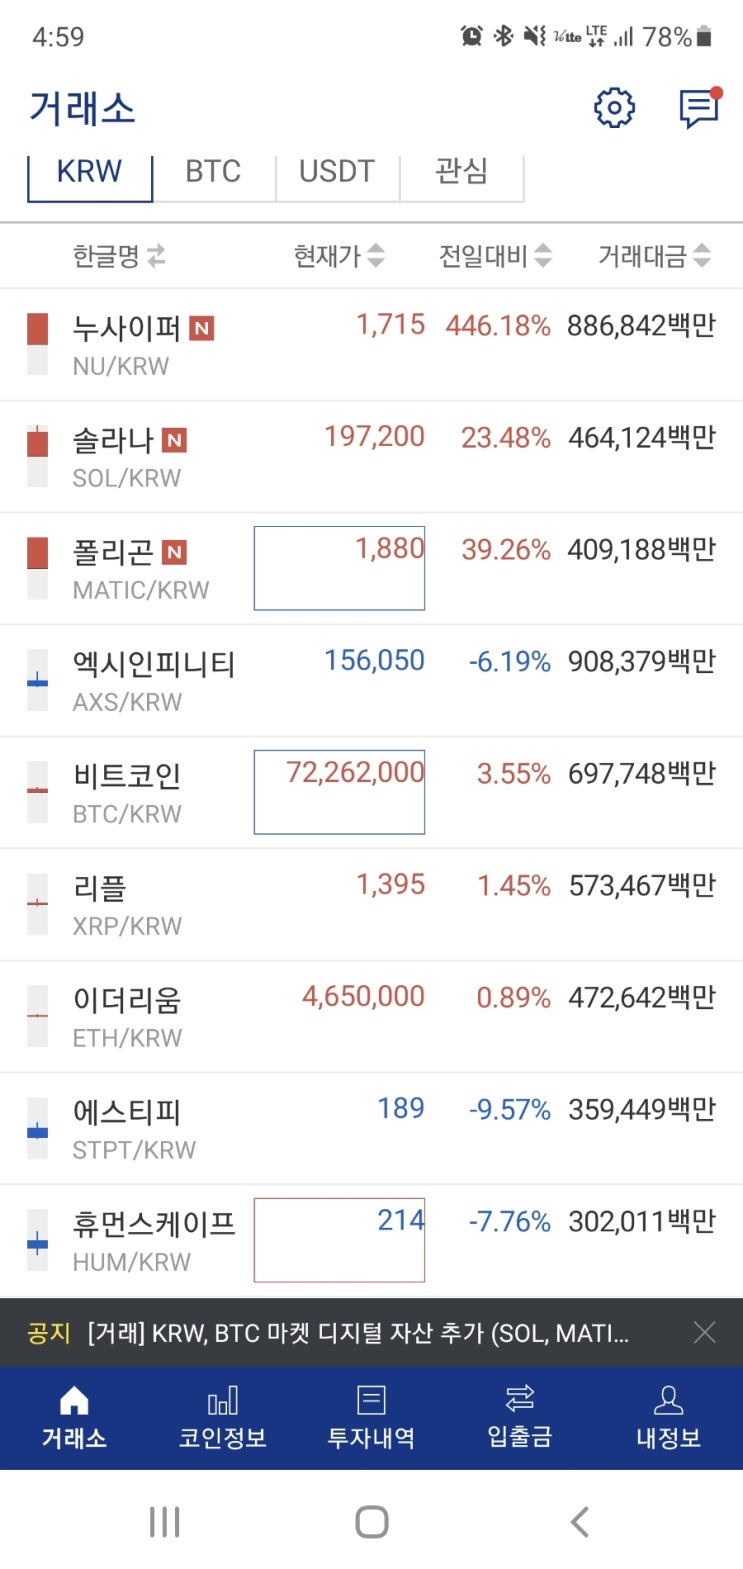Open the 관심 favorites tab
The height and width of the screenshot is (1569, 743).
461,172
